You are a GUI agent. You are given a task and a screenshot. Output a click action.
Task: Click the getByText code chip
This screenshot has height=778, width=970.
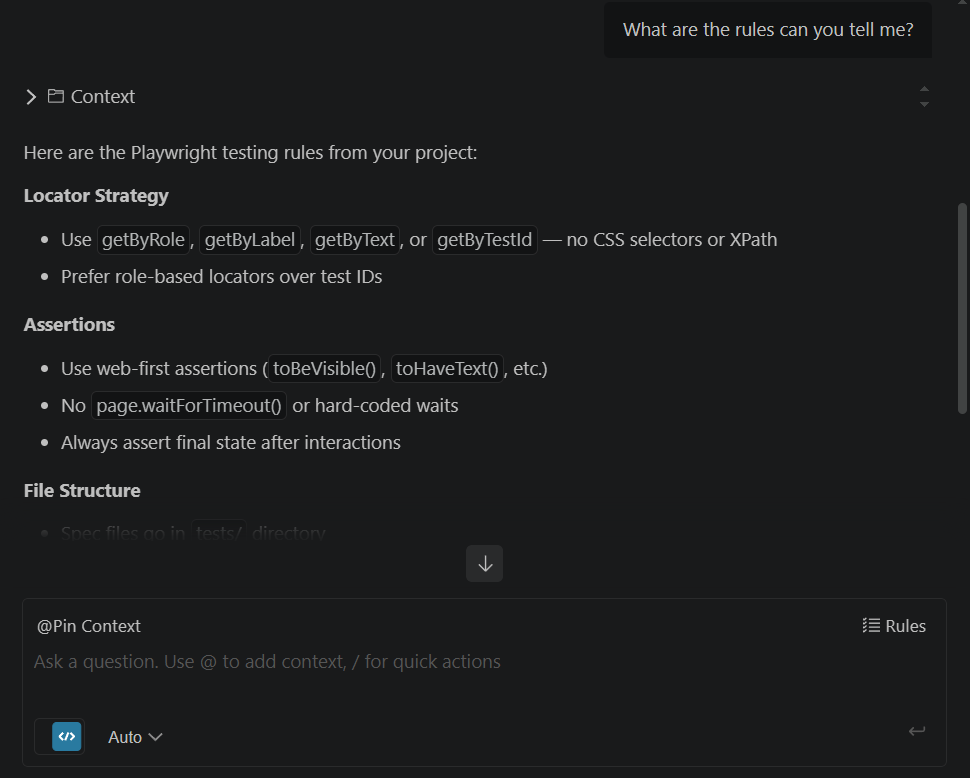tap(355, 240)
